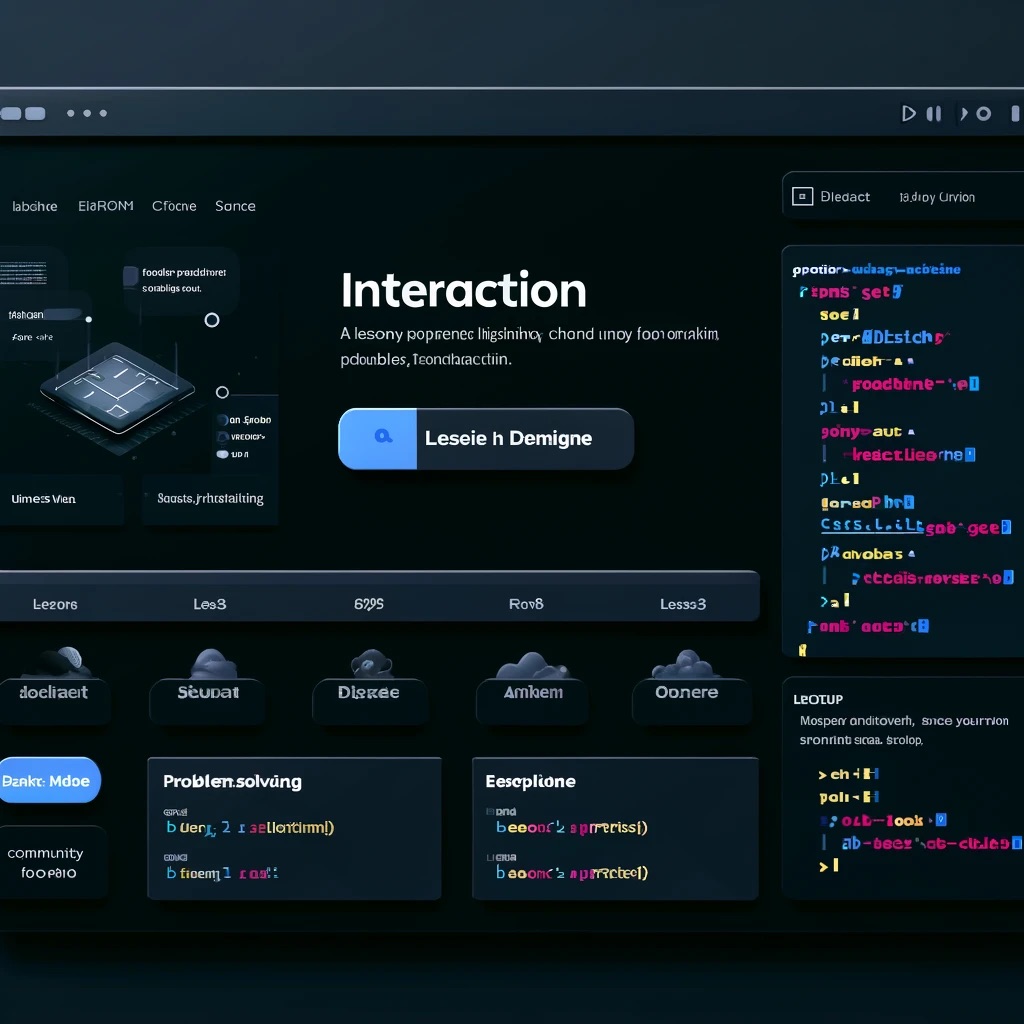The width and height of the screenshot is (1024, 1024).
Task: Enable the circle marker near foodlsr tooltip
Action: pyautogui.click(x=211, y=320)
